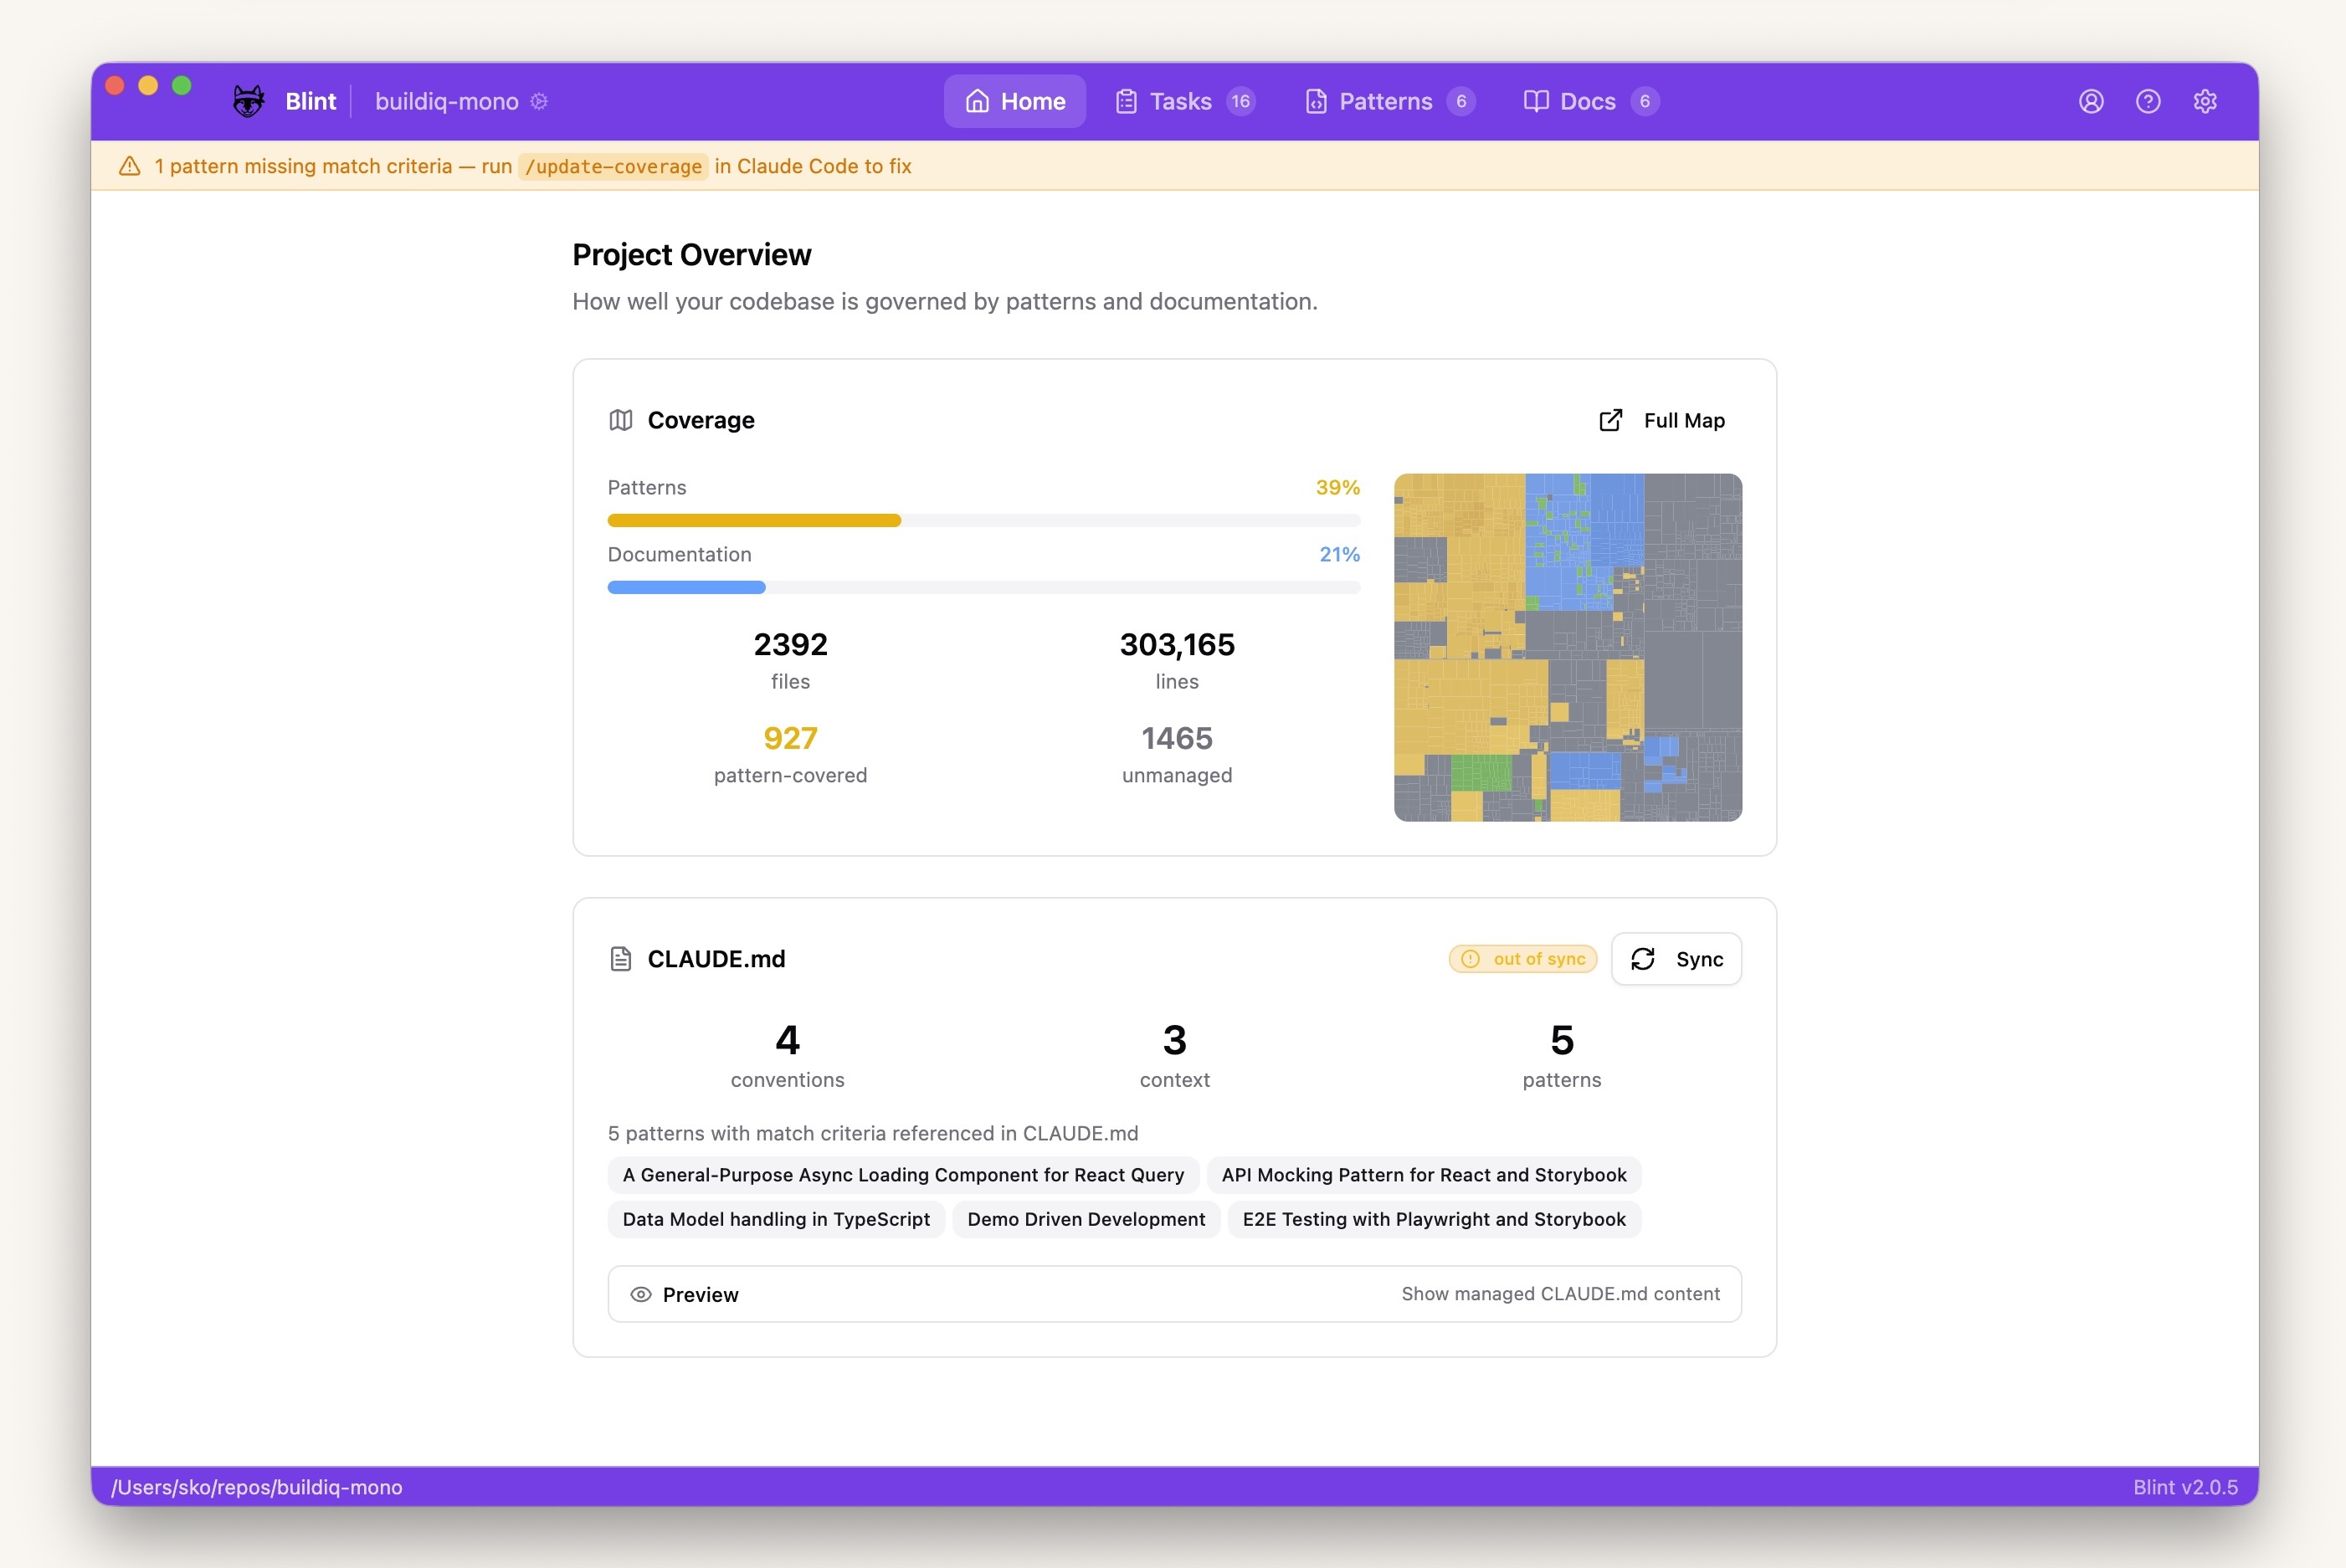Screen dimensions: 2346x1568
Task: Click the Coverage map icon
Action: 622,420
